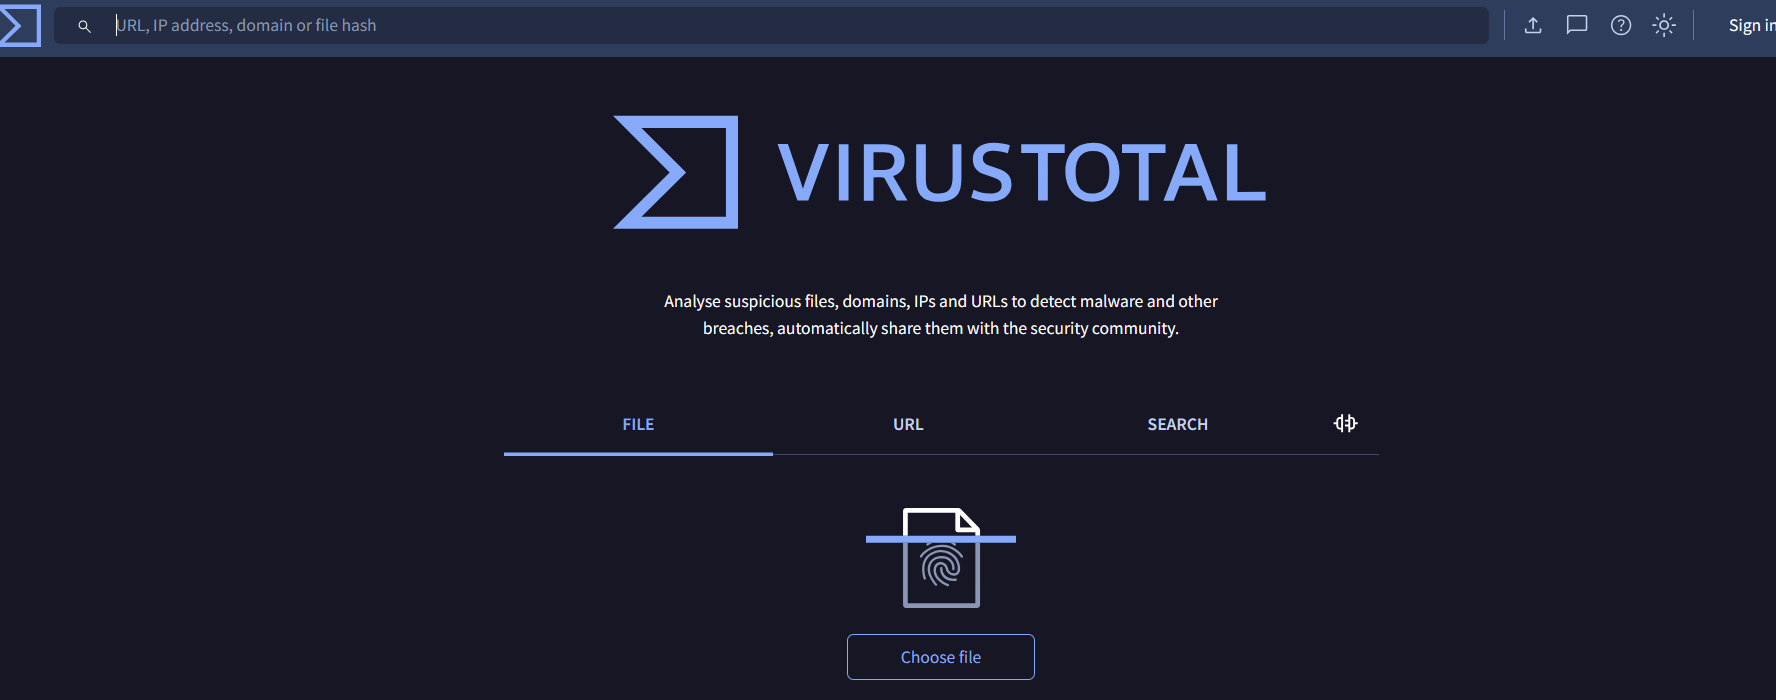
Task: Switch to the SEARCH tab
Action: tap(1177, 425)
